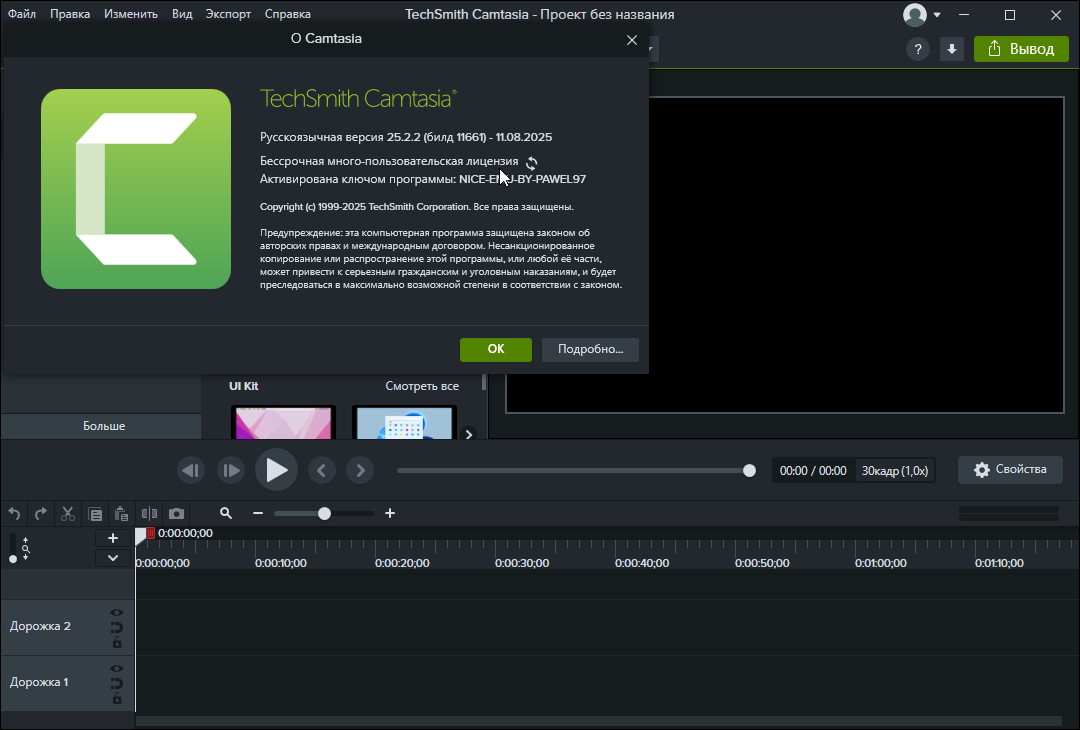The width and height of the screenshot is (1080, 730).
Task: Click the timeline zoom out minus
Action: click(x=258, y=513)
